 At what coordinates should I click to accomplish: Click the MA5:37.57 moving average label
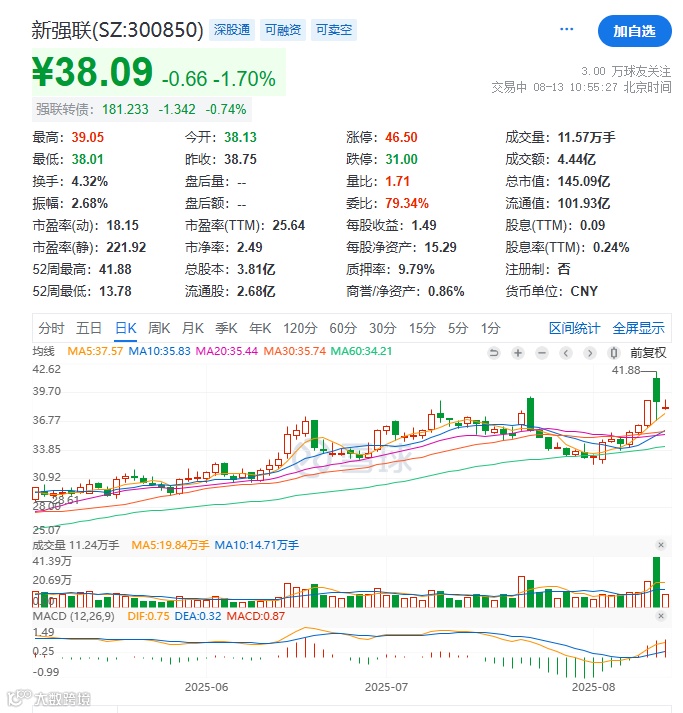pyautogui.click(x=95, y=351)
